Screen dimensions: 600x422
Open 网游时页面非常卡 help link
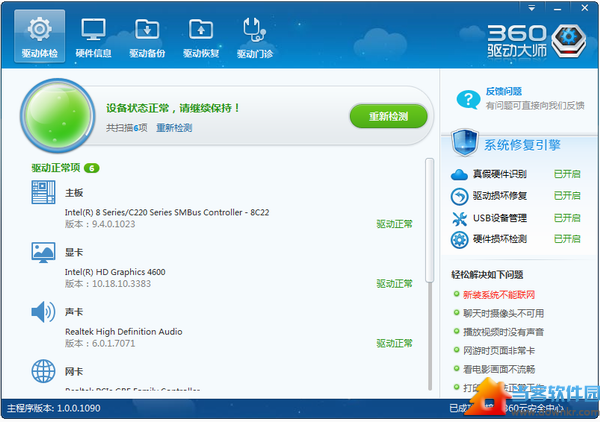pos(499,351)
